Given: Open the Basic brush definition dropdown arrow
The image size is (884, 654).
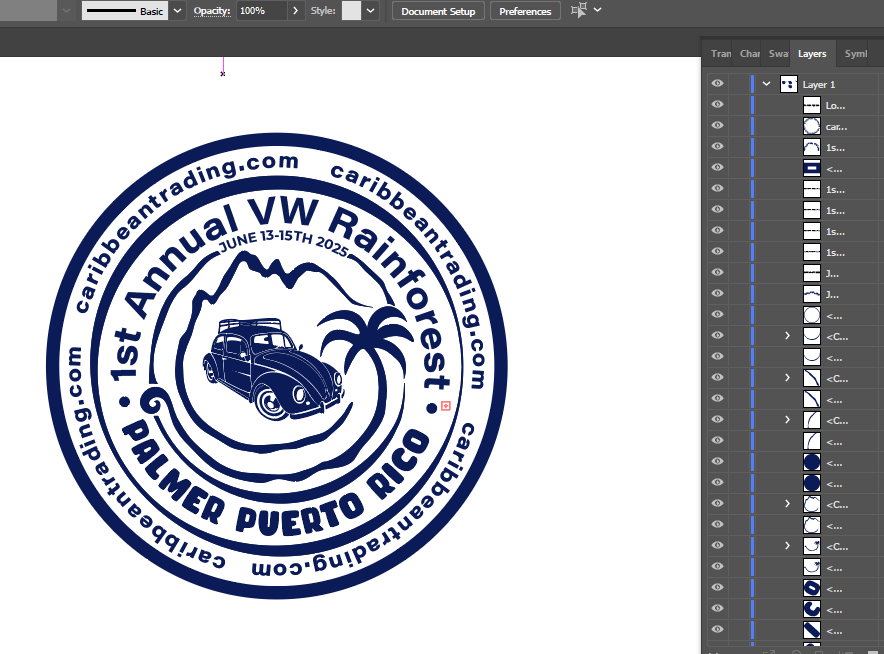Looking at the screenshot, I should 178,11.
